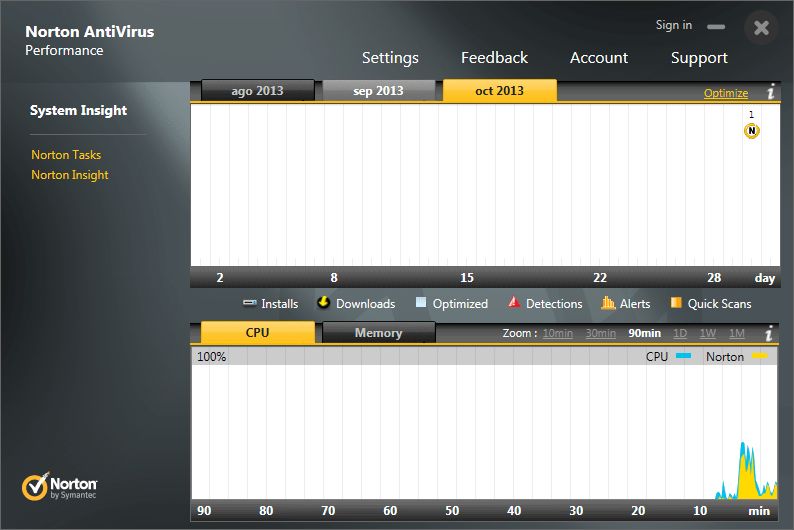This screenshot has width=794, height=530.
Task: Select the CPU graph tab
Action: click(x=257, y=333)
